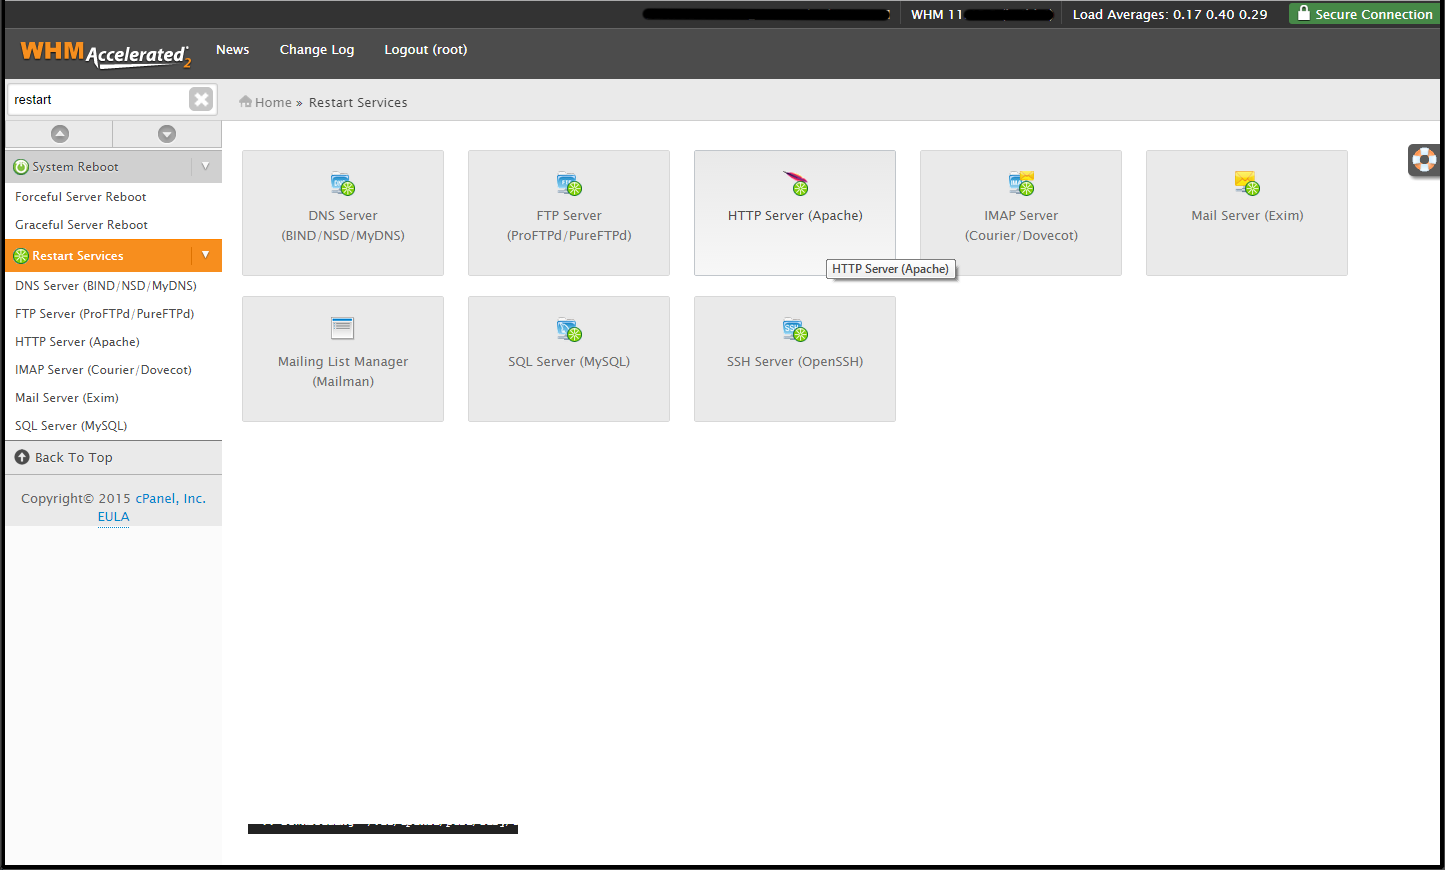Click the SQL Server (MySQL) tile label

coord(569,362)
